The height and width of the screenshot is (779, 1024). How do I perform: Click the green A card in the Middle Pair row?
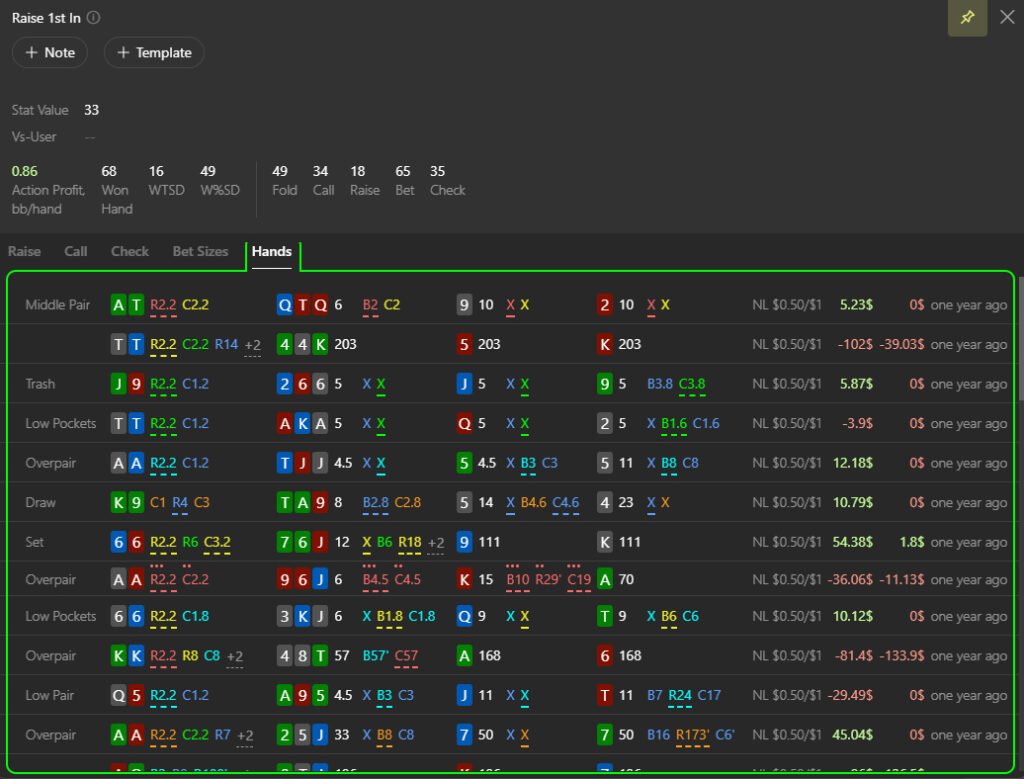point(119,305)
